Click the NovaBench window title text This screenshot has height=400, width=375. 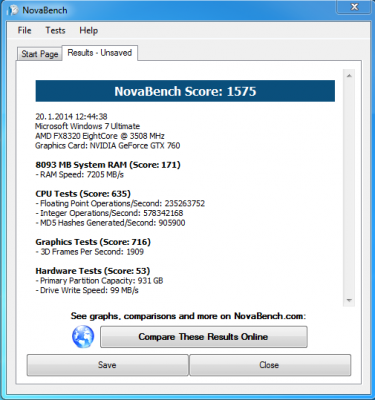click(x=45, y=10)
